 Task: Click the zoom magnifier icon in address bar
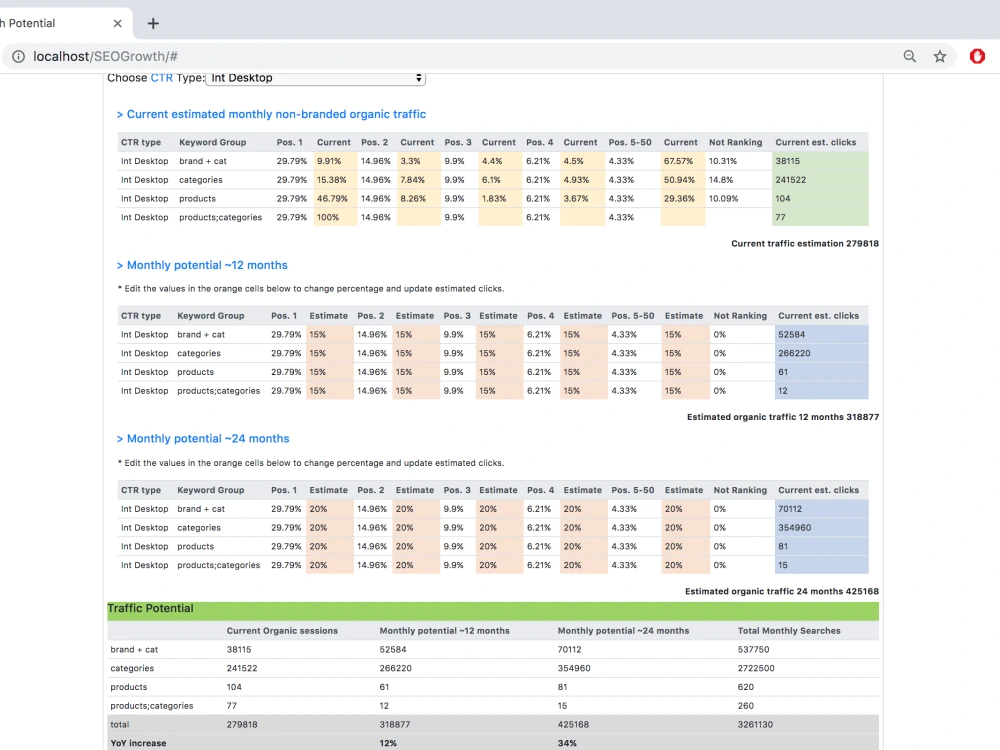pos(909,56)
